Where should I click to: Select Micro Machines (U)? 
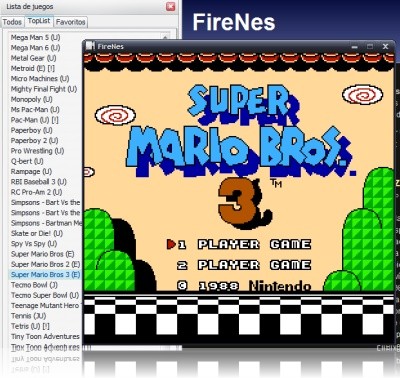click(x=40, y=79)
